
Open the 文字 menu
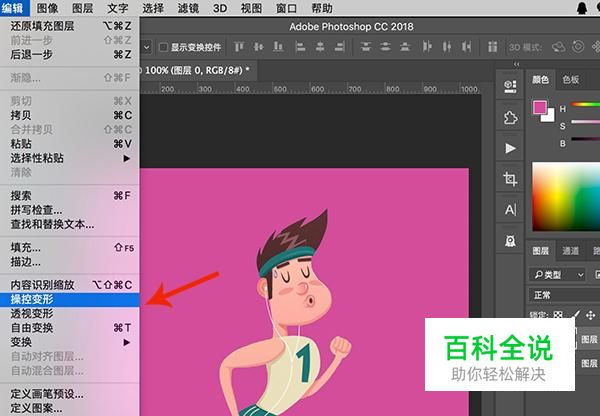tap(117, 8)
